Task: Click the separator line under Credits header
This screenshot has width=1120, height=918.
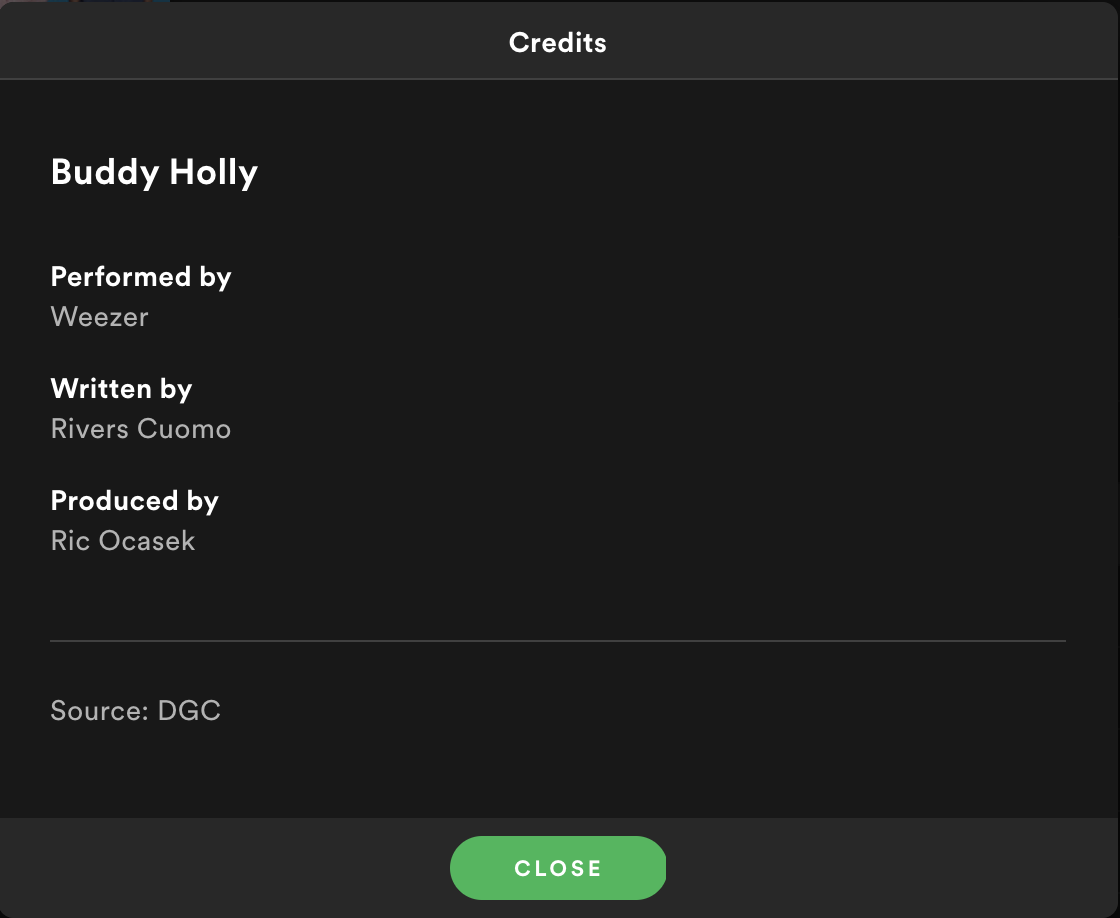Action: (x=558, y=79)
